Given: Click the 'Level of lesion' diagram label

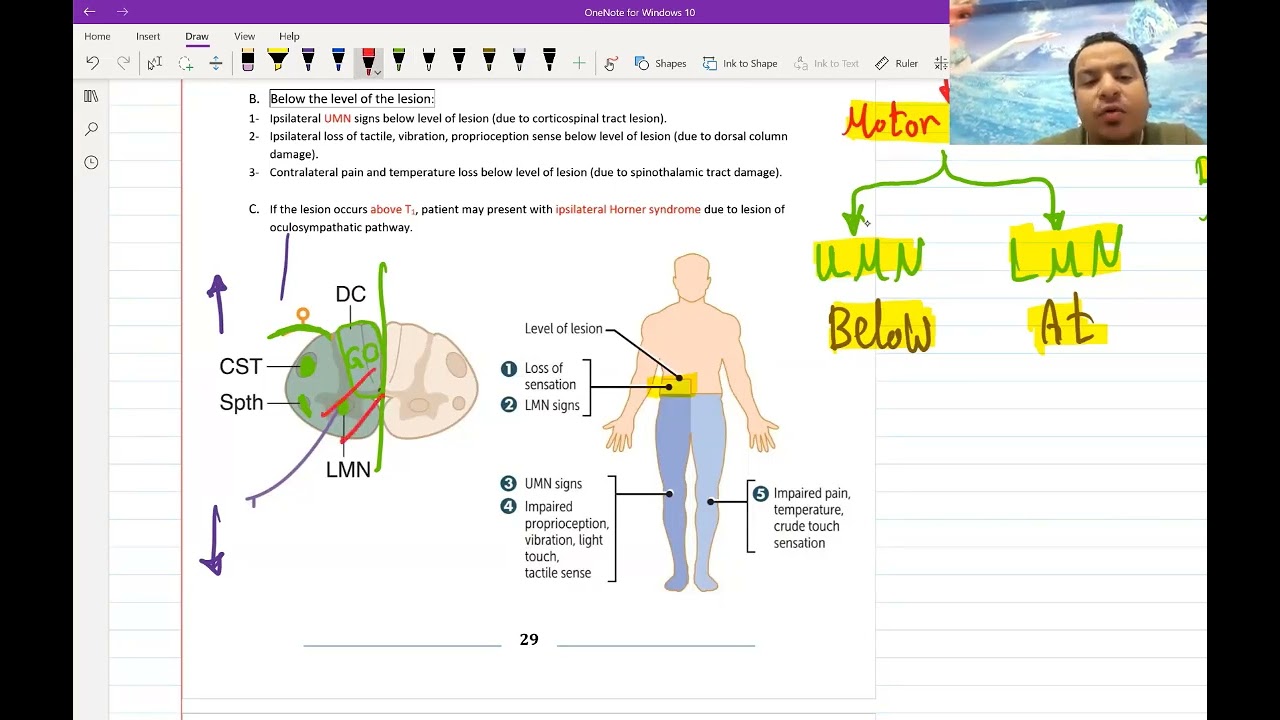Looking at the screenshot, I should (564, 329).
